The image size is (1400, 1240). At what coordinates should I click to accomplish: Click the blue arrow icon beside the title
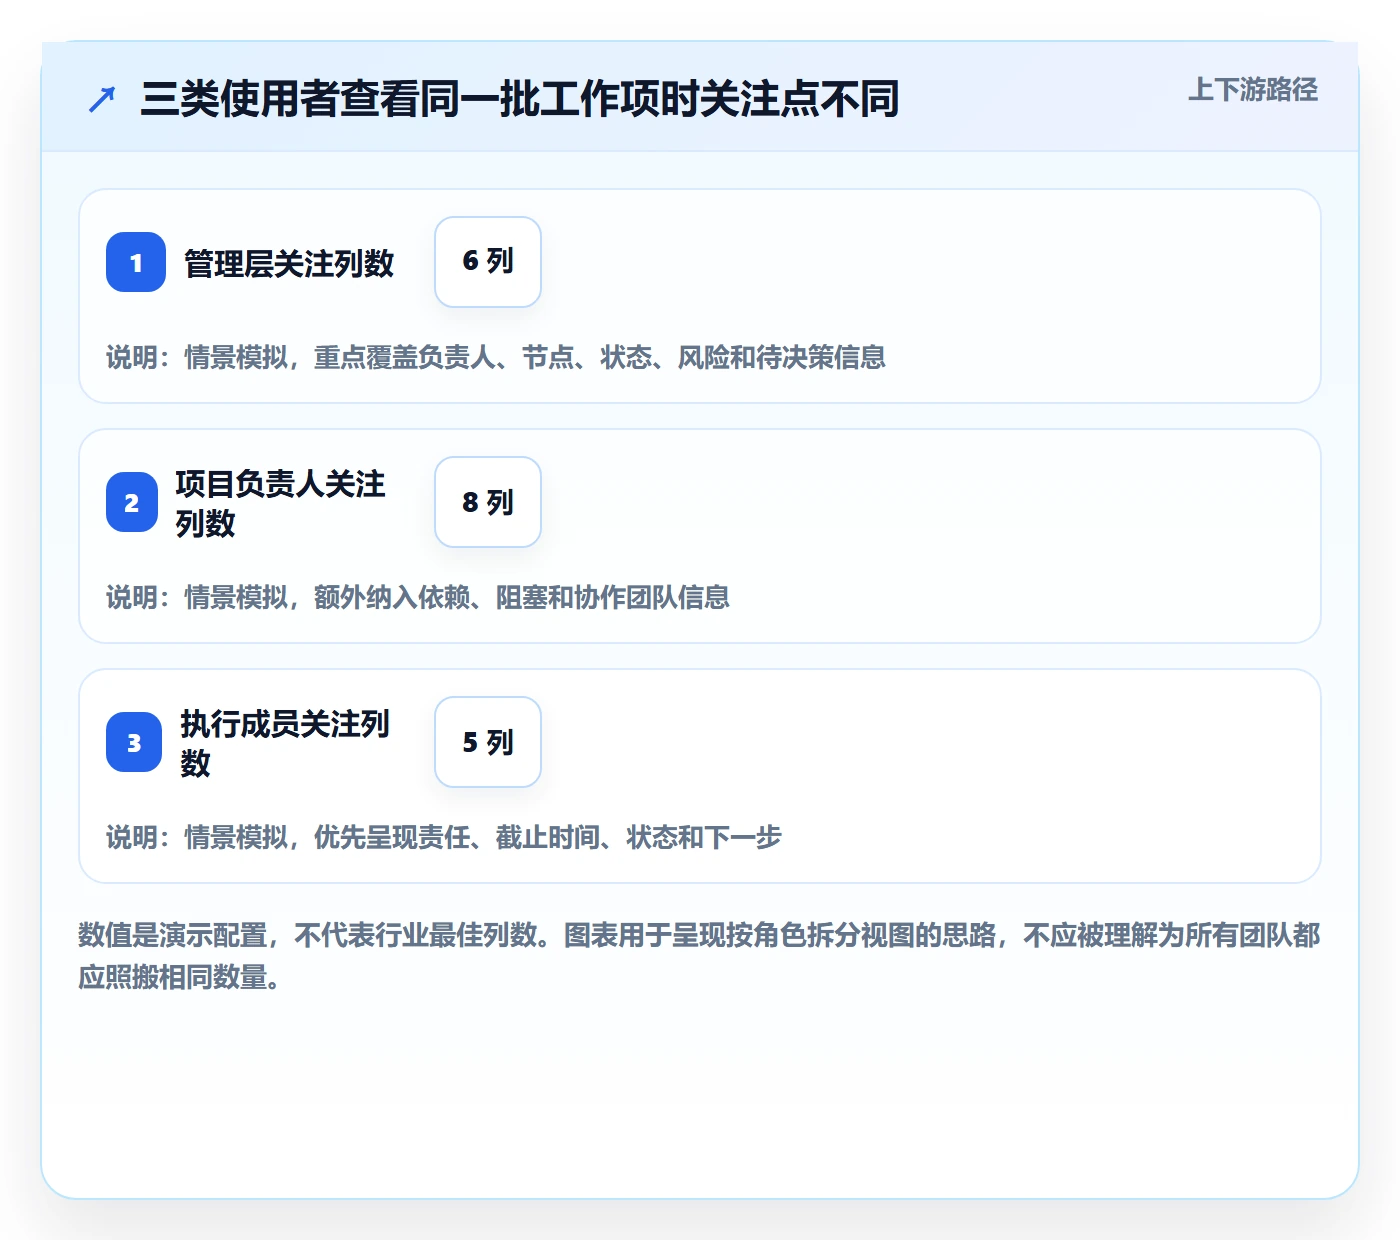point(102,99)
